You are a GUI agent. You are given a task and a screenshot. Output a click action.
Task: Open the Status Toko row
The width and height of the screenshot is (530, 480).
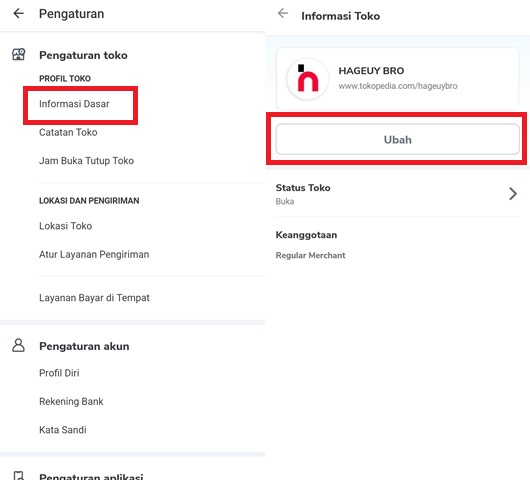click(x=398, y=194)
